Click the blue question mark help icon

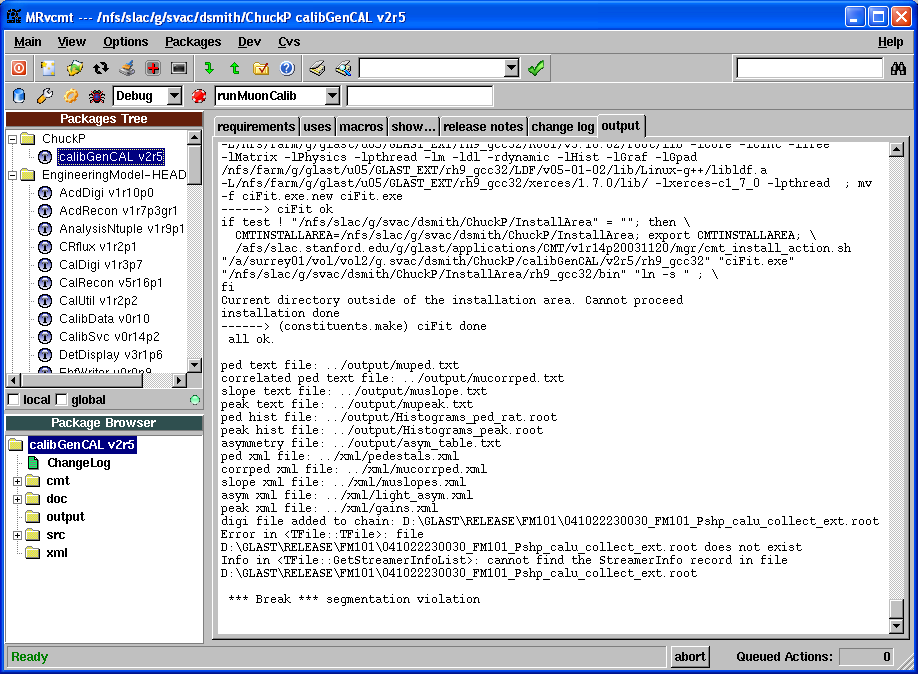point(287,69)
